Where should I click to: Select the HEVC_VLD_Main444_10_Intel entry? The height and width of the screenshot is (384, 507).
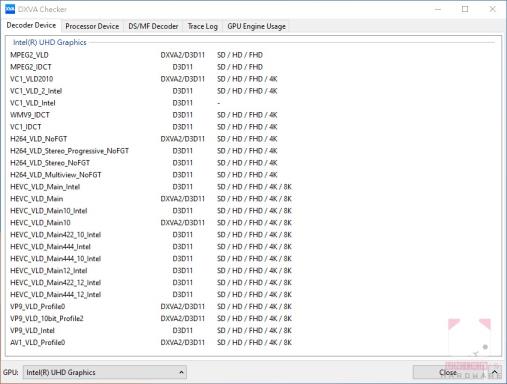(x=56, y=259)
